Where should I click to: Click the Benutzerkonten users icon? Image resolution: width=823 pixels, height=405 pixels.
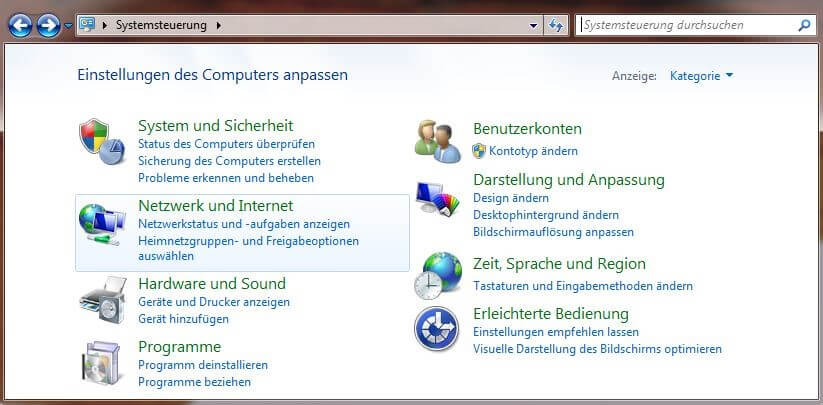(x=437, y=141)
